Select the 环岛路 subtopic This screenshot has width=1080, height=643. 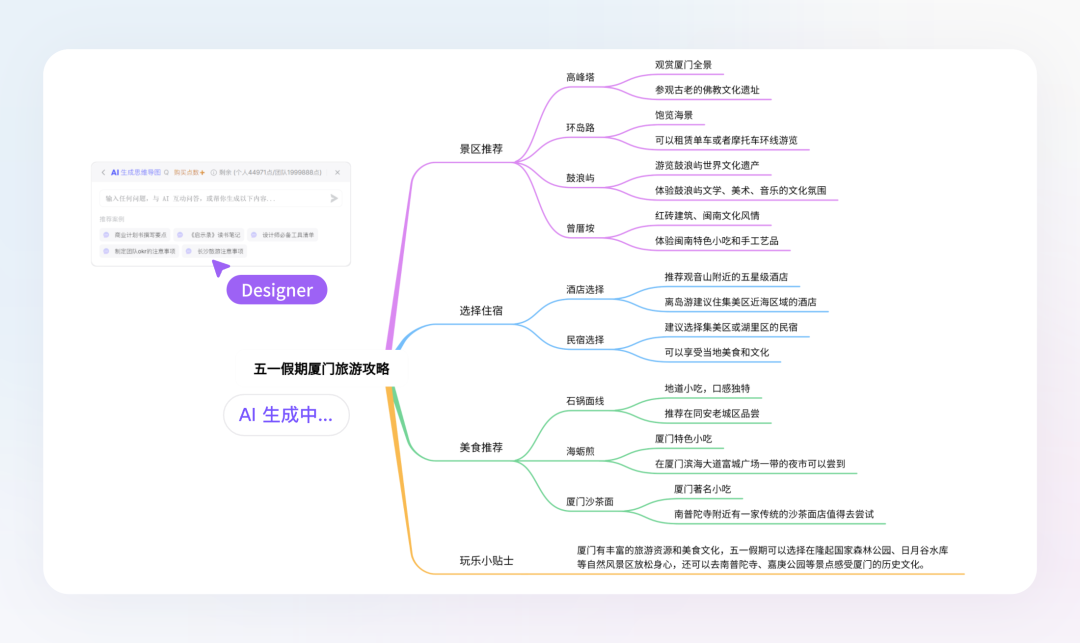(x=580, y=127)
